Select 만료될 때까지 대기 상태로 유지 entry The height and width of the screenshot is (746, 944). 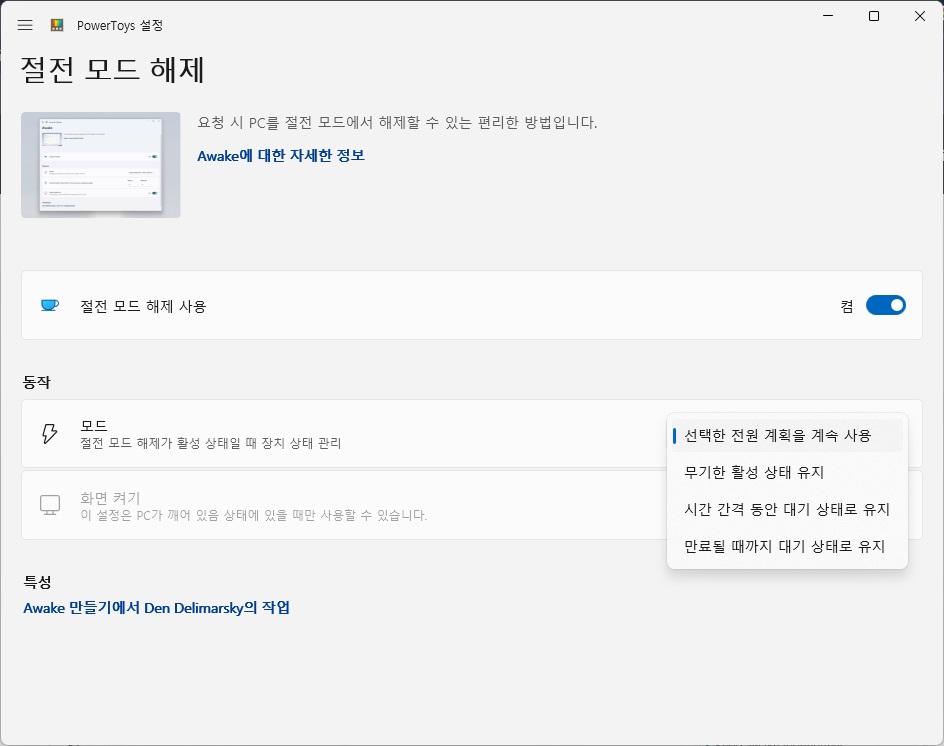click(784, 546)
